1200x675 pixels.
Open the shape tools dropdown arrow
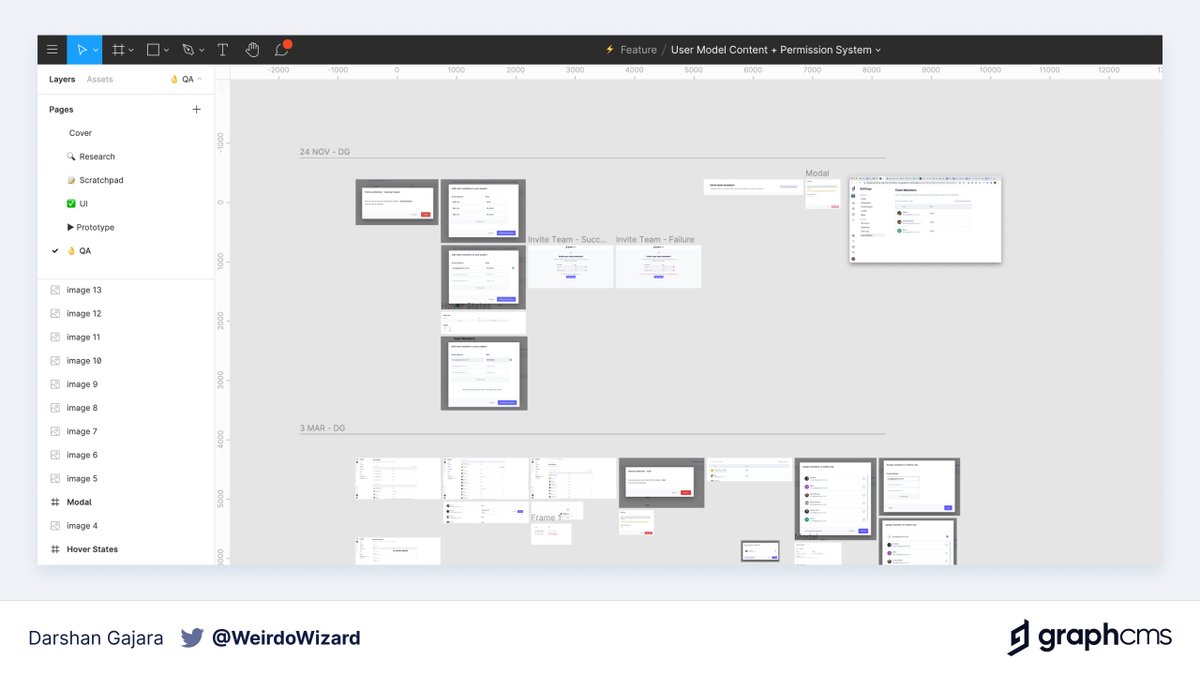166,50
